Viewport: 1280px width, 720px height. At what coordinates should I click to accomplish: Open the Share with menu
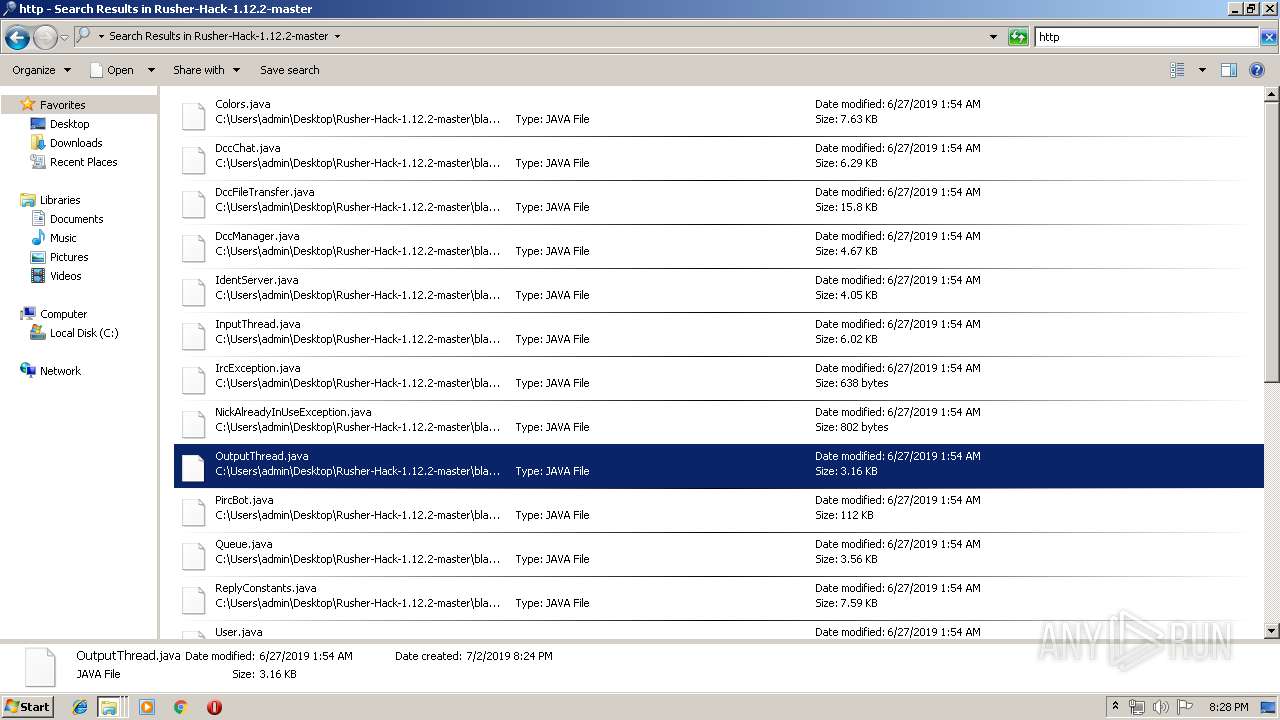[x=206, y=70]
